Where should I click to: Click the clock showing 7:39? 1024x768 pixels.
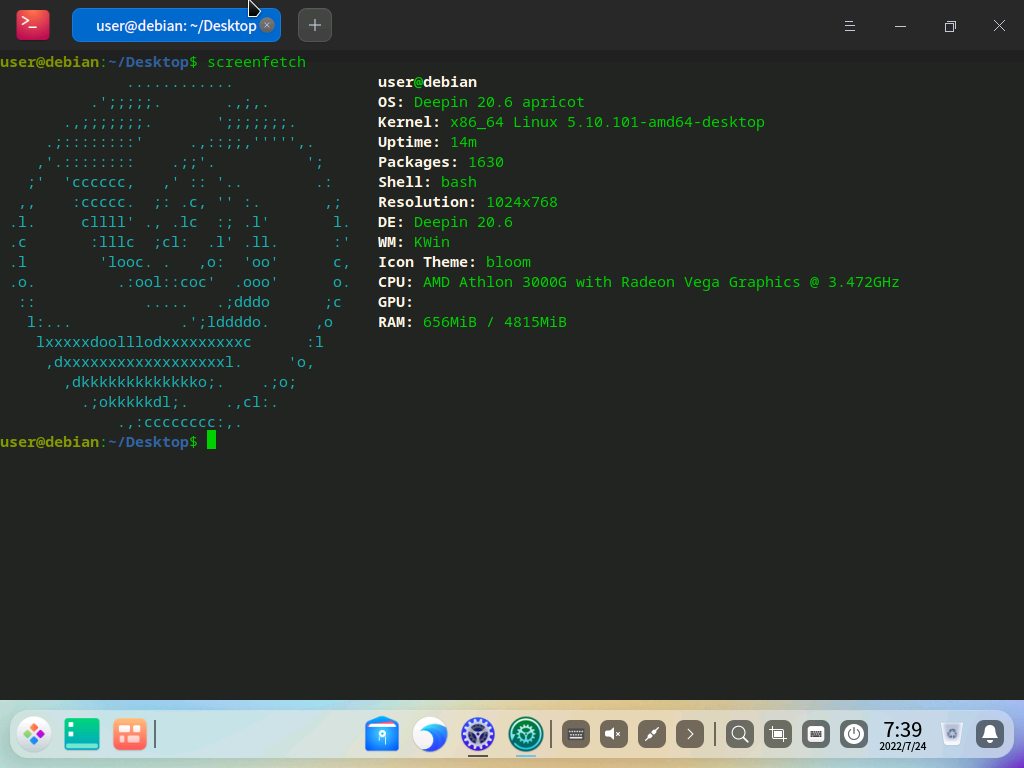(902, 735)
